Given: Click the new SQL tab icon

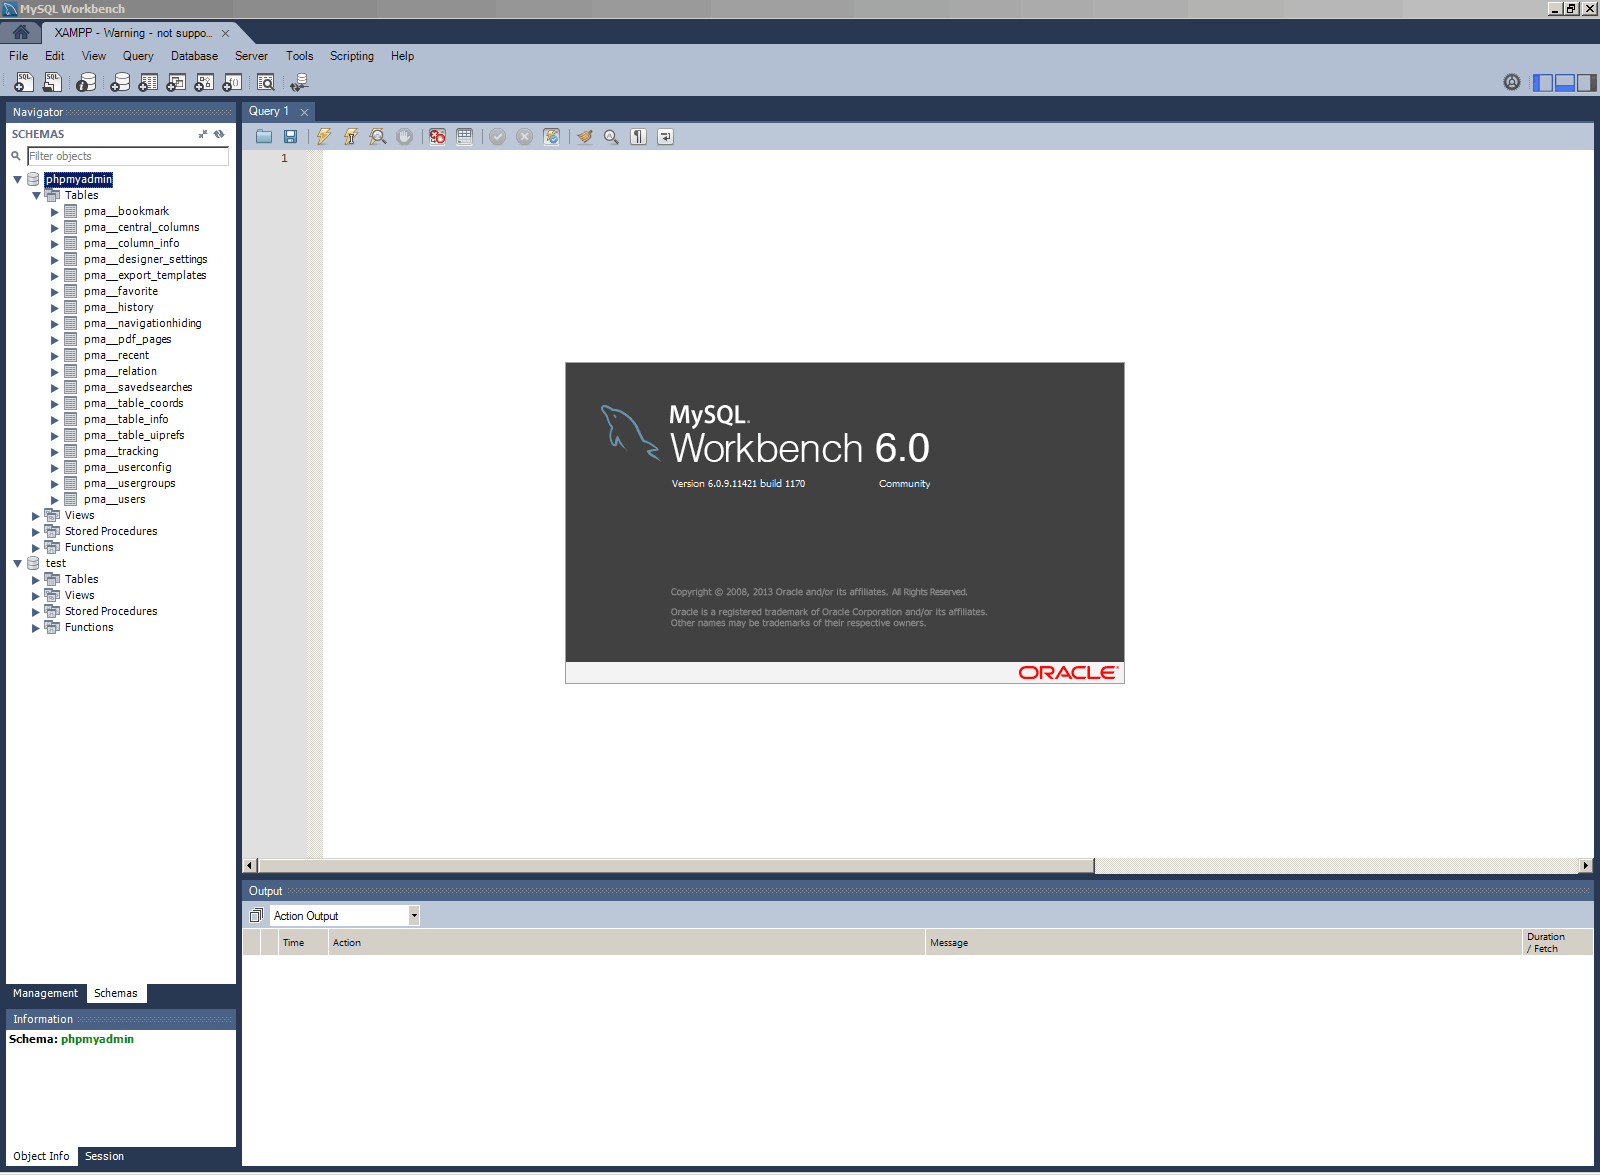Looking at the screenshot, I should coord(24,82).
